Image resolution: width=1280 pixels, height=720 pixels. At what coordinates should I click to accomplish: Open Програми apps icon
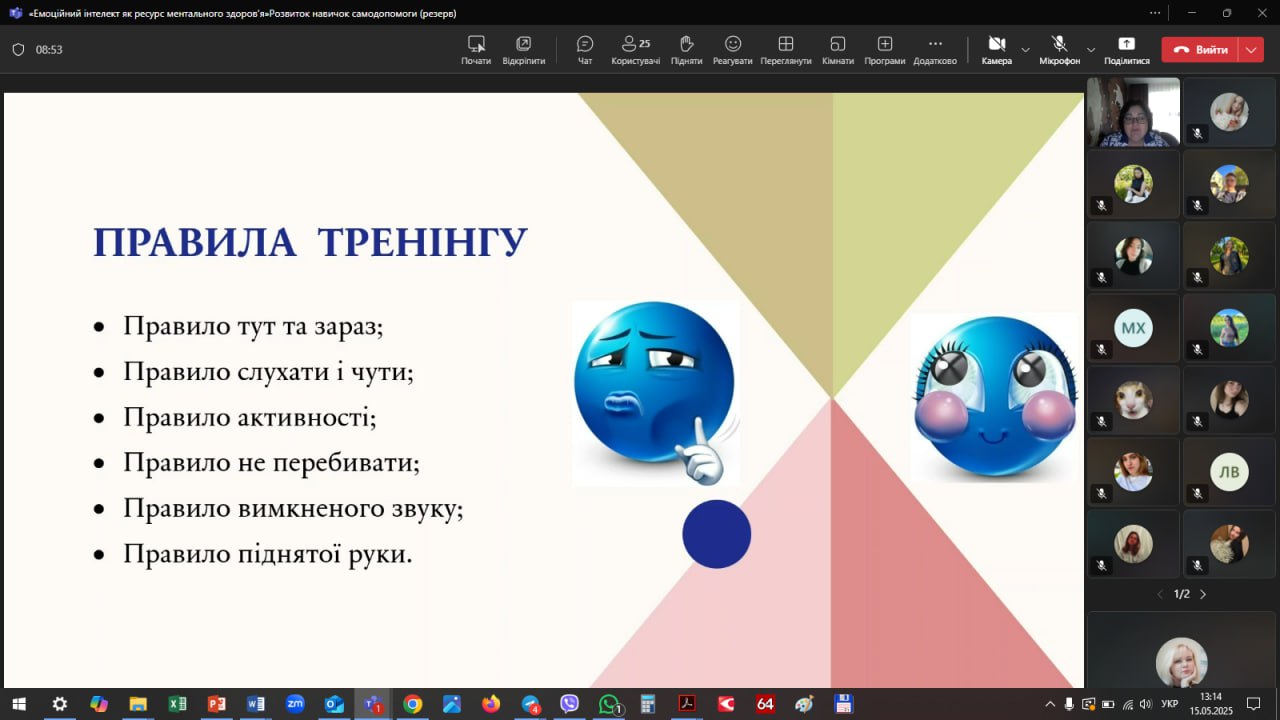(885, 49)
